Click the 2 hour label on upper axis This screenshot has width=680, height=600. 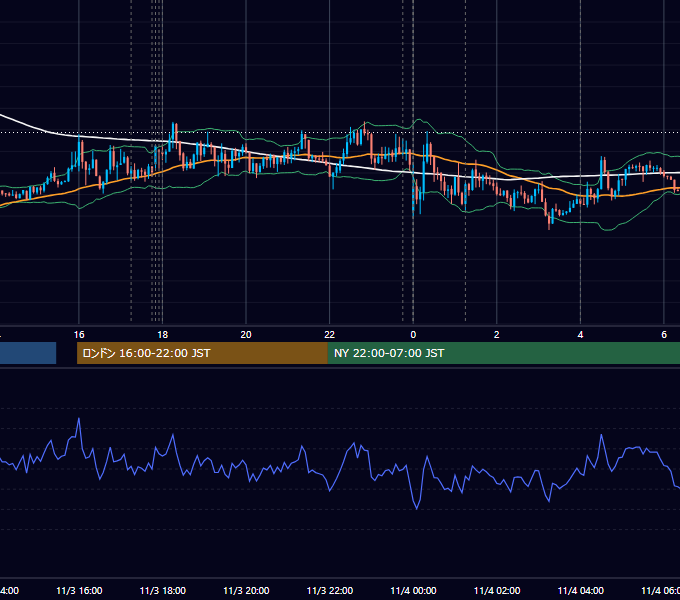497,335
